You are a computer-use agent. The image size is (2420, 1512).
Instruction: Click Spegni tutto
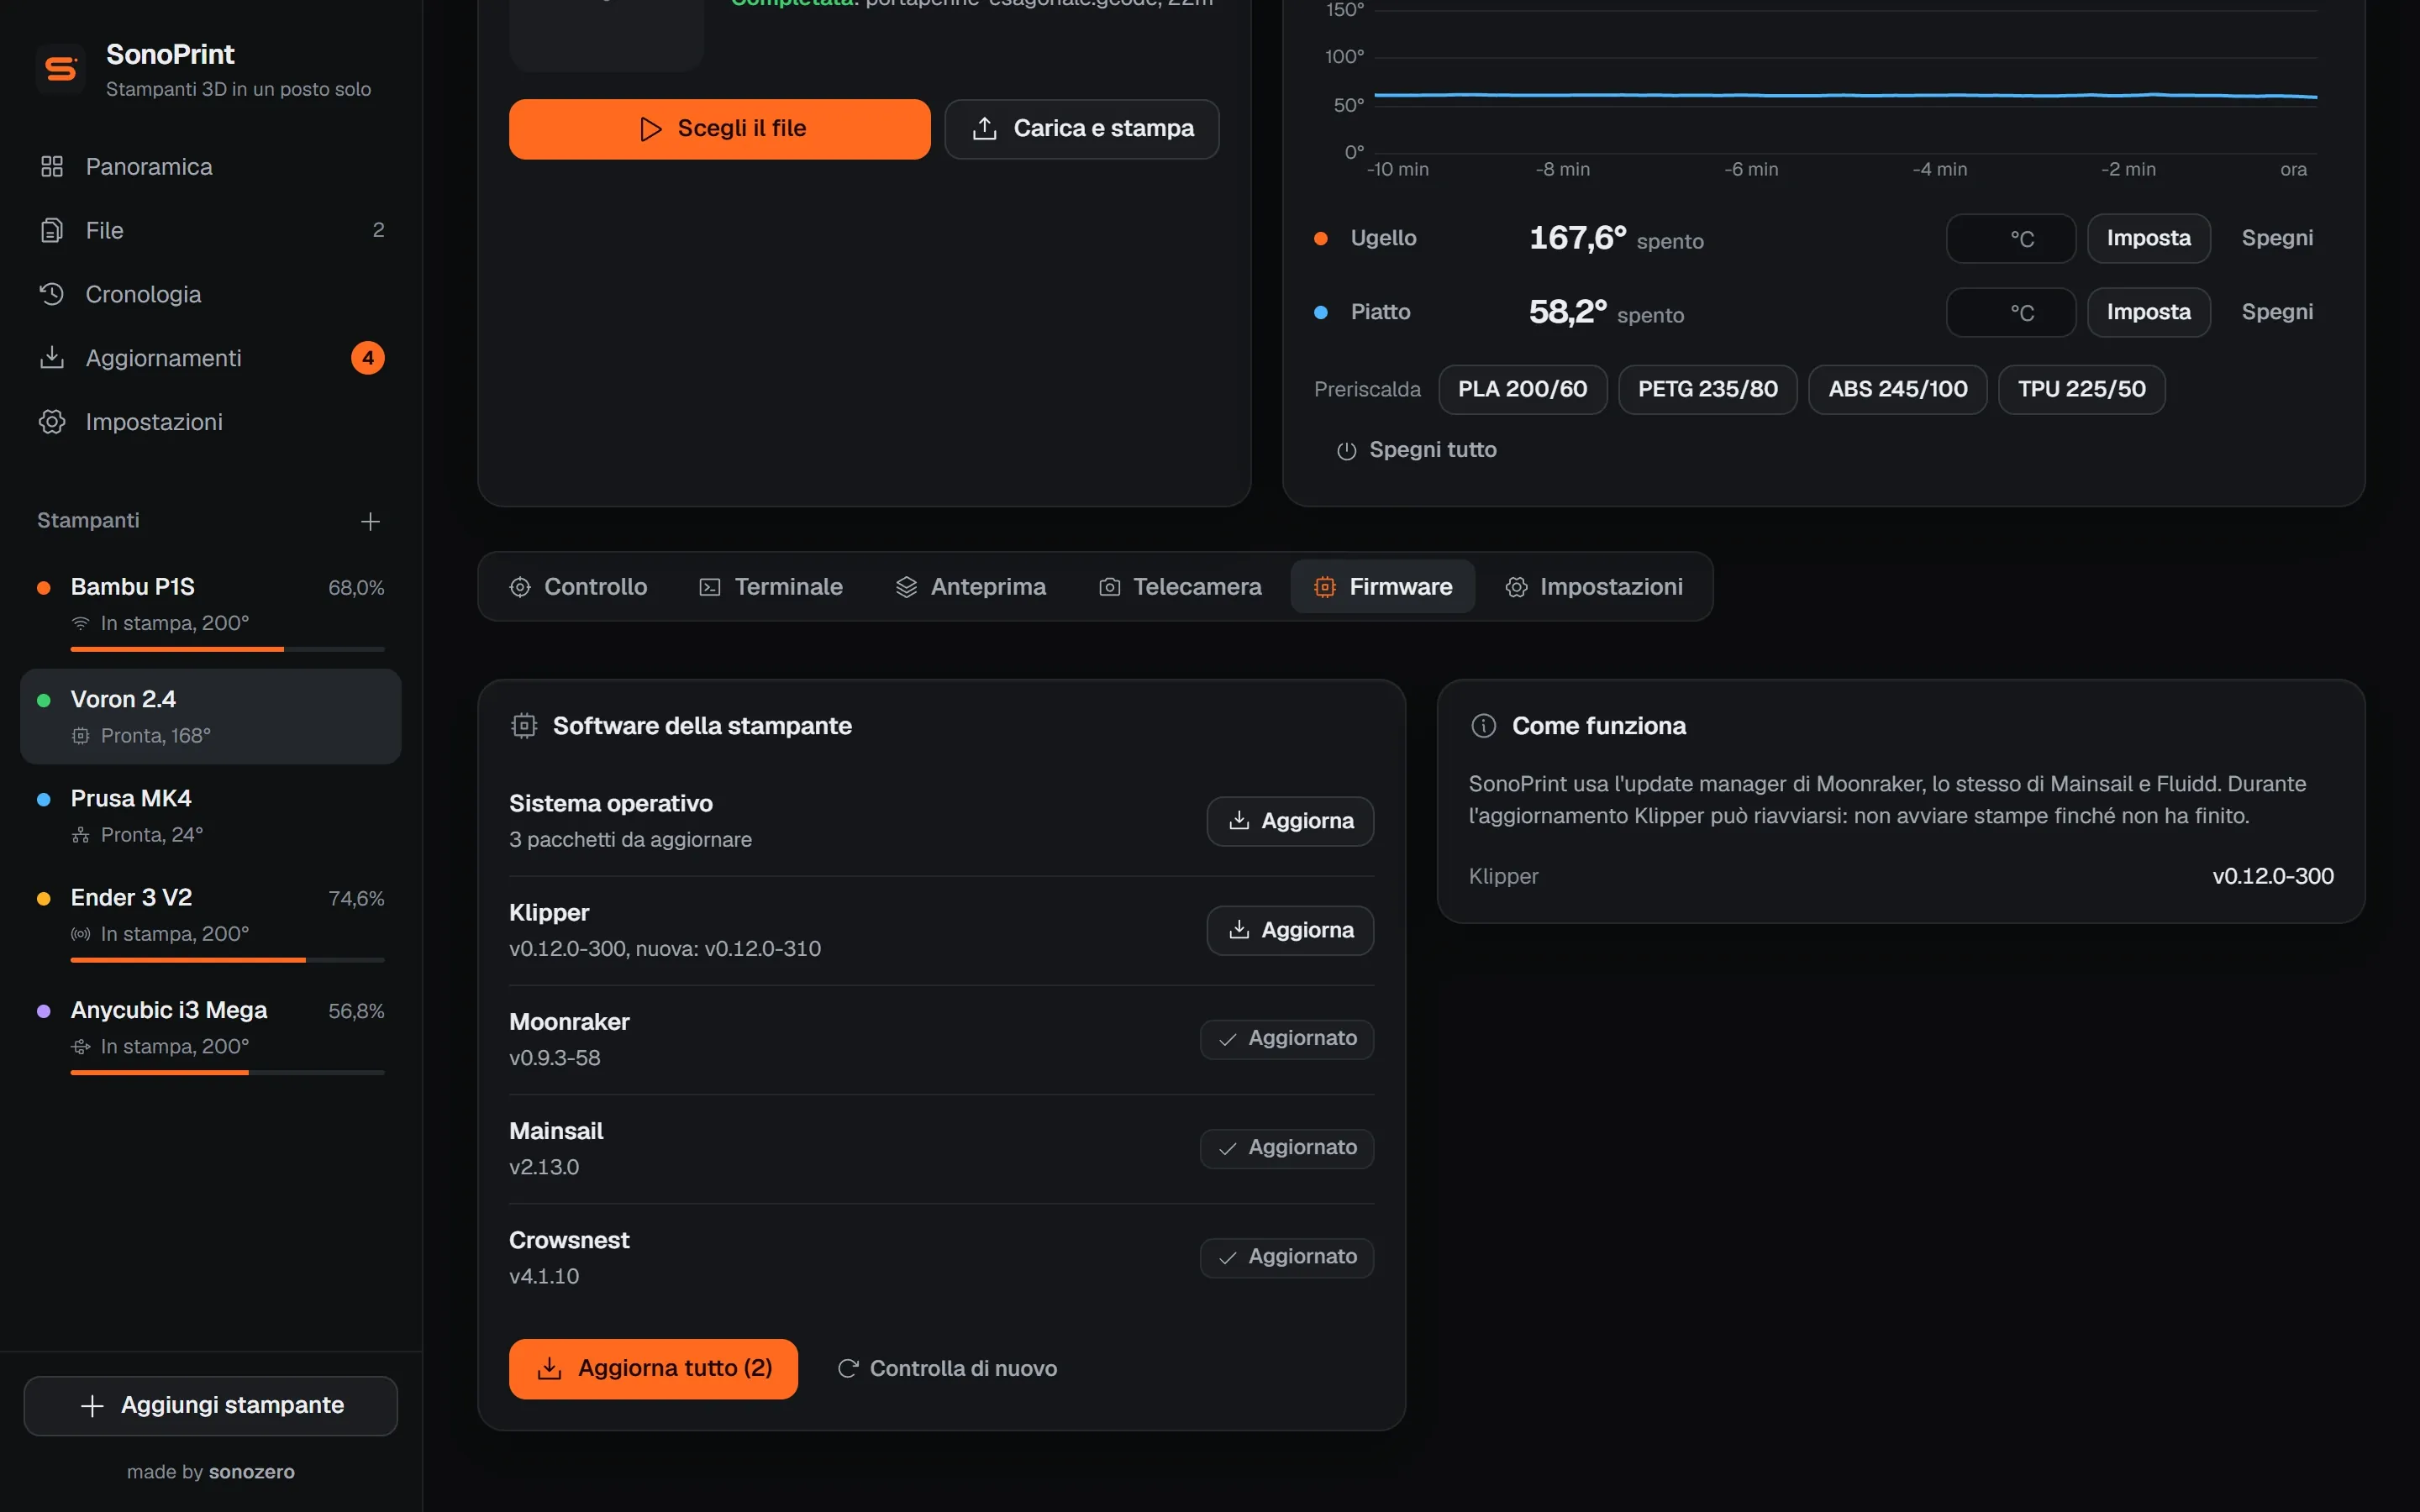[1417, 450]
